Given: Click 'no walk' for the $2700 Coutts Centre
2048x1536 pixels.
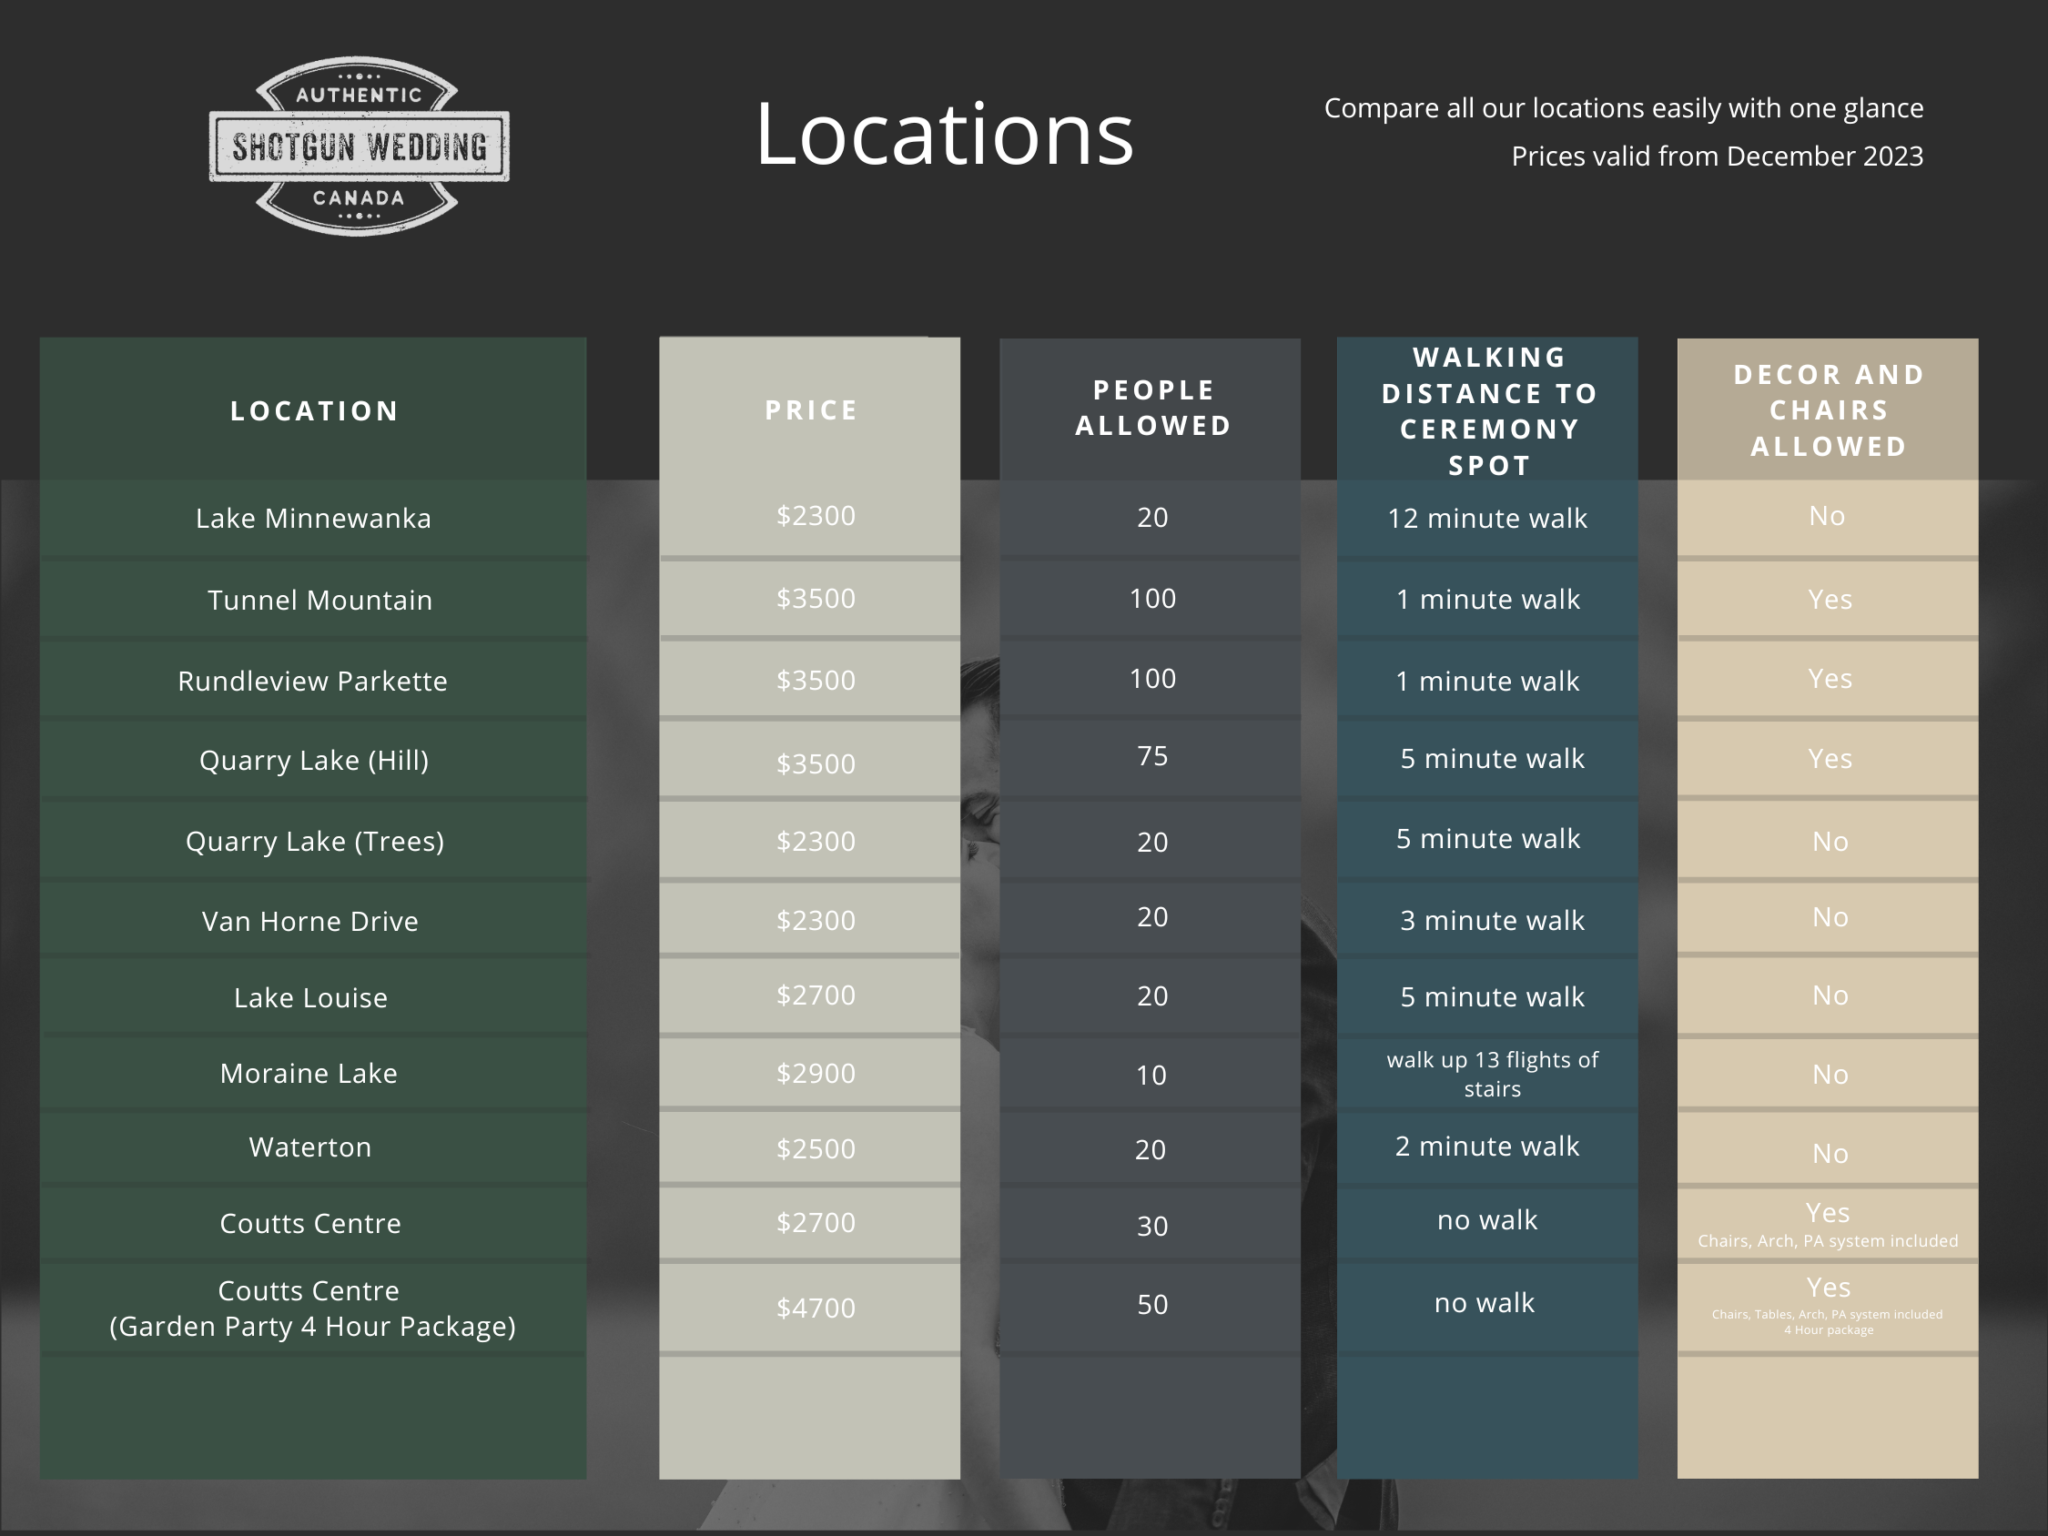Looking at the screenshot, I should pos(1487,1220).
